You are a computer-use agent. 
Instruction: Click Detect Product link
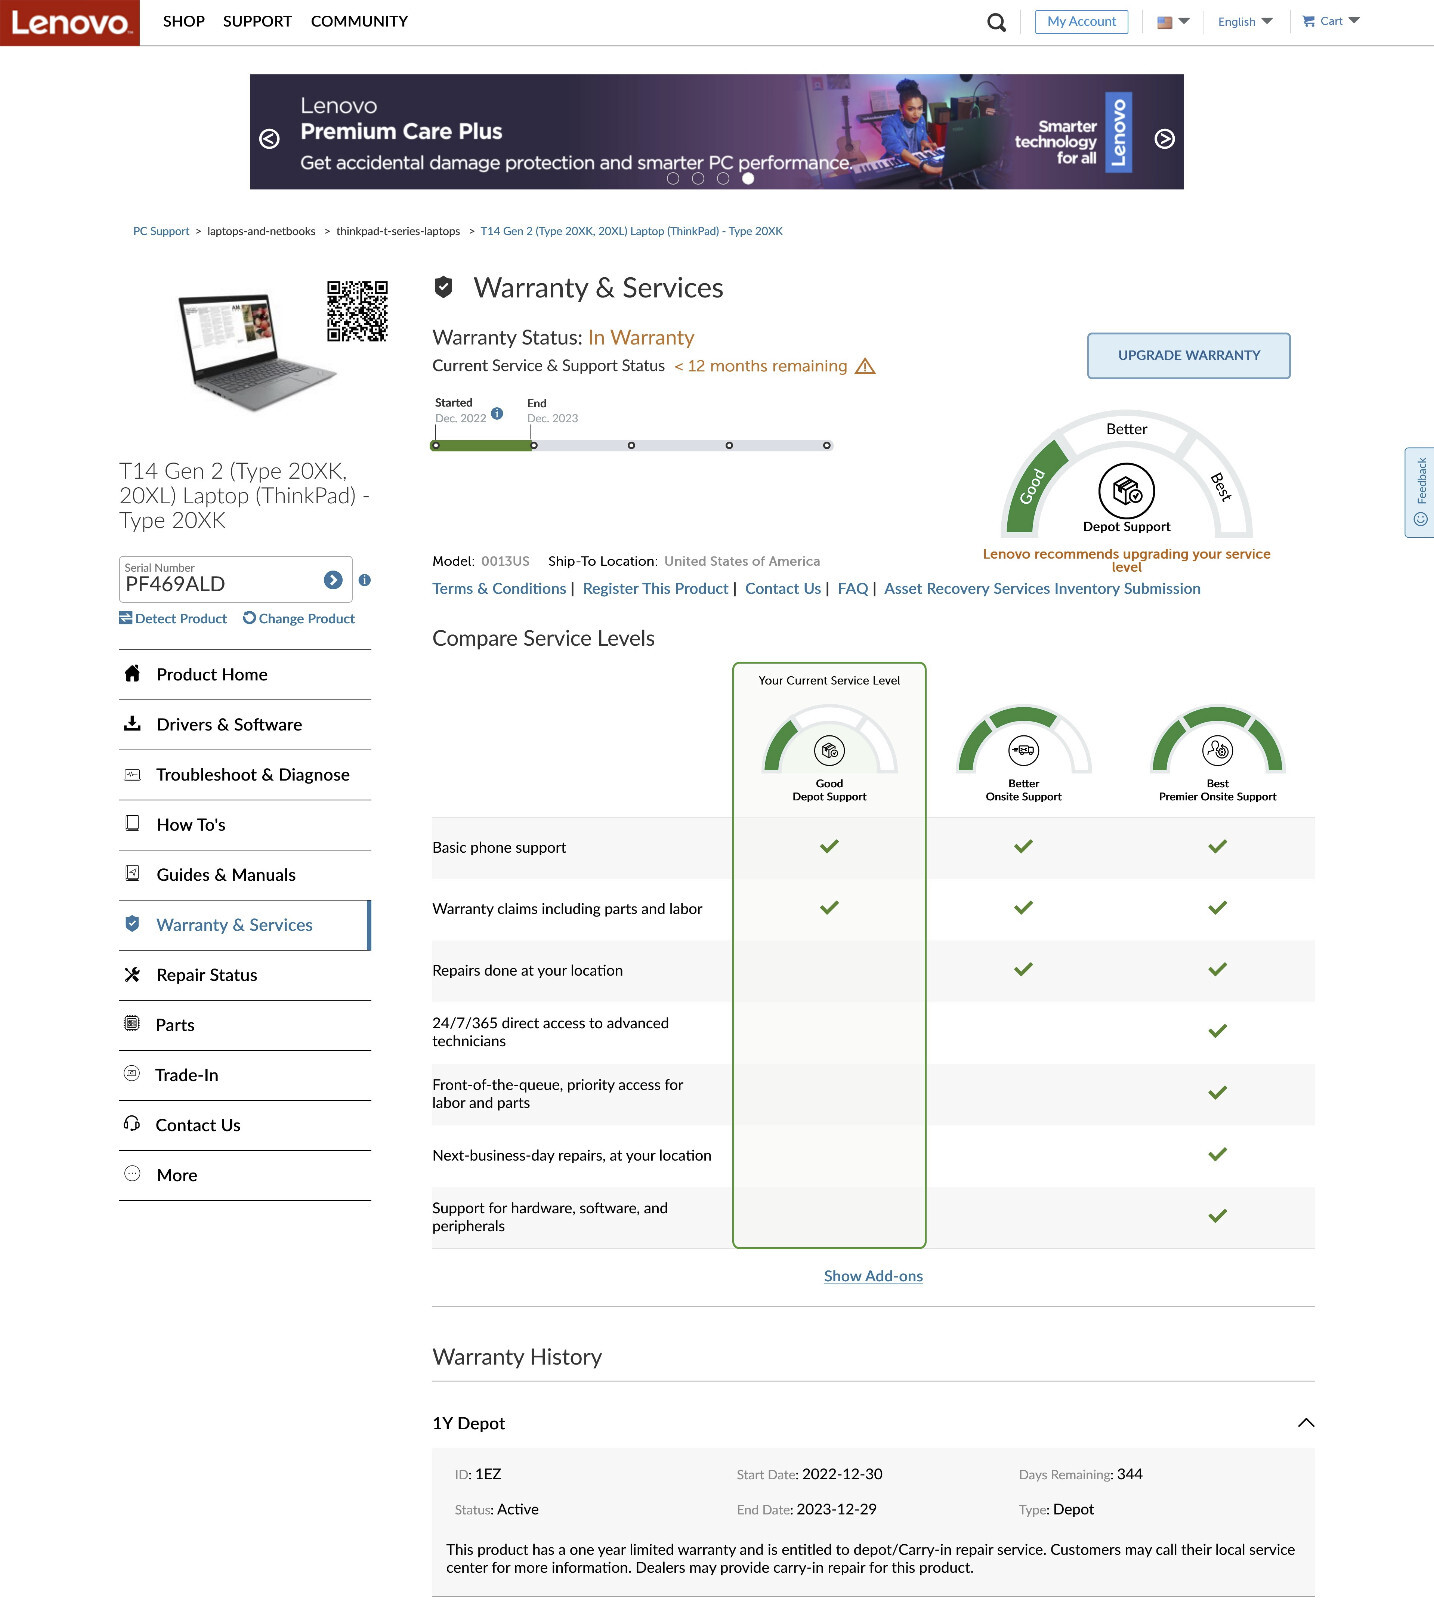coord(173,619)
